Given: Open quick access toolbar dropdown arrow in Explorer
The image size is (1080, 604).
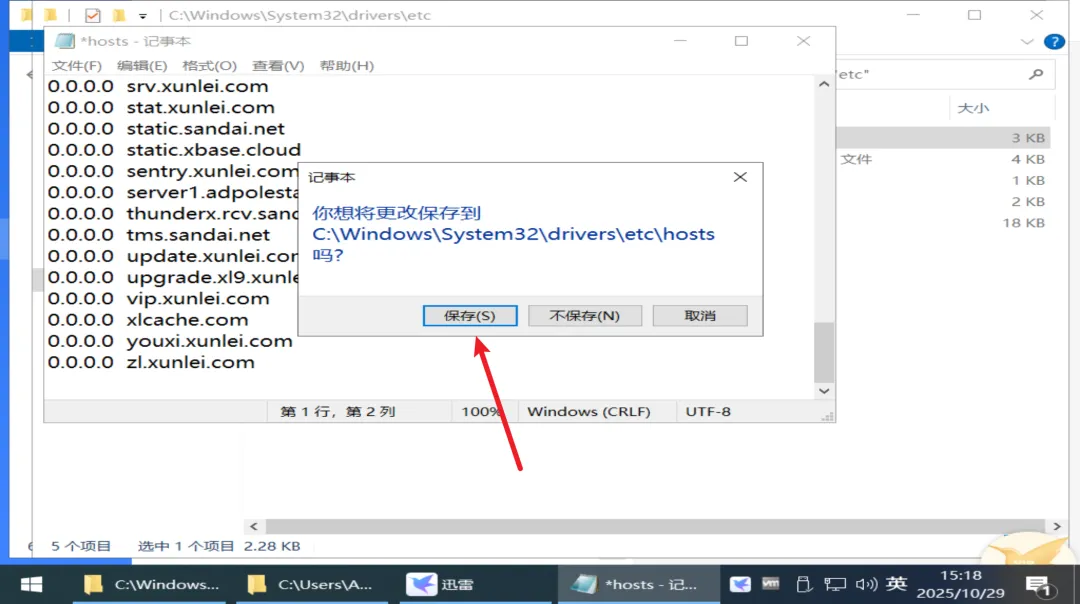Looking at the screenshot, I should (x=143, y=16).
